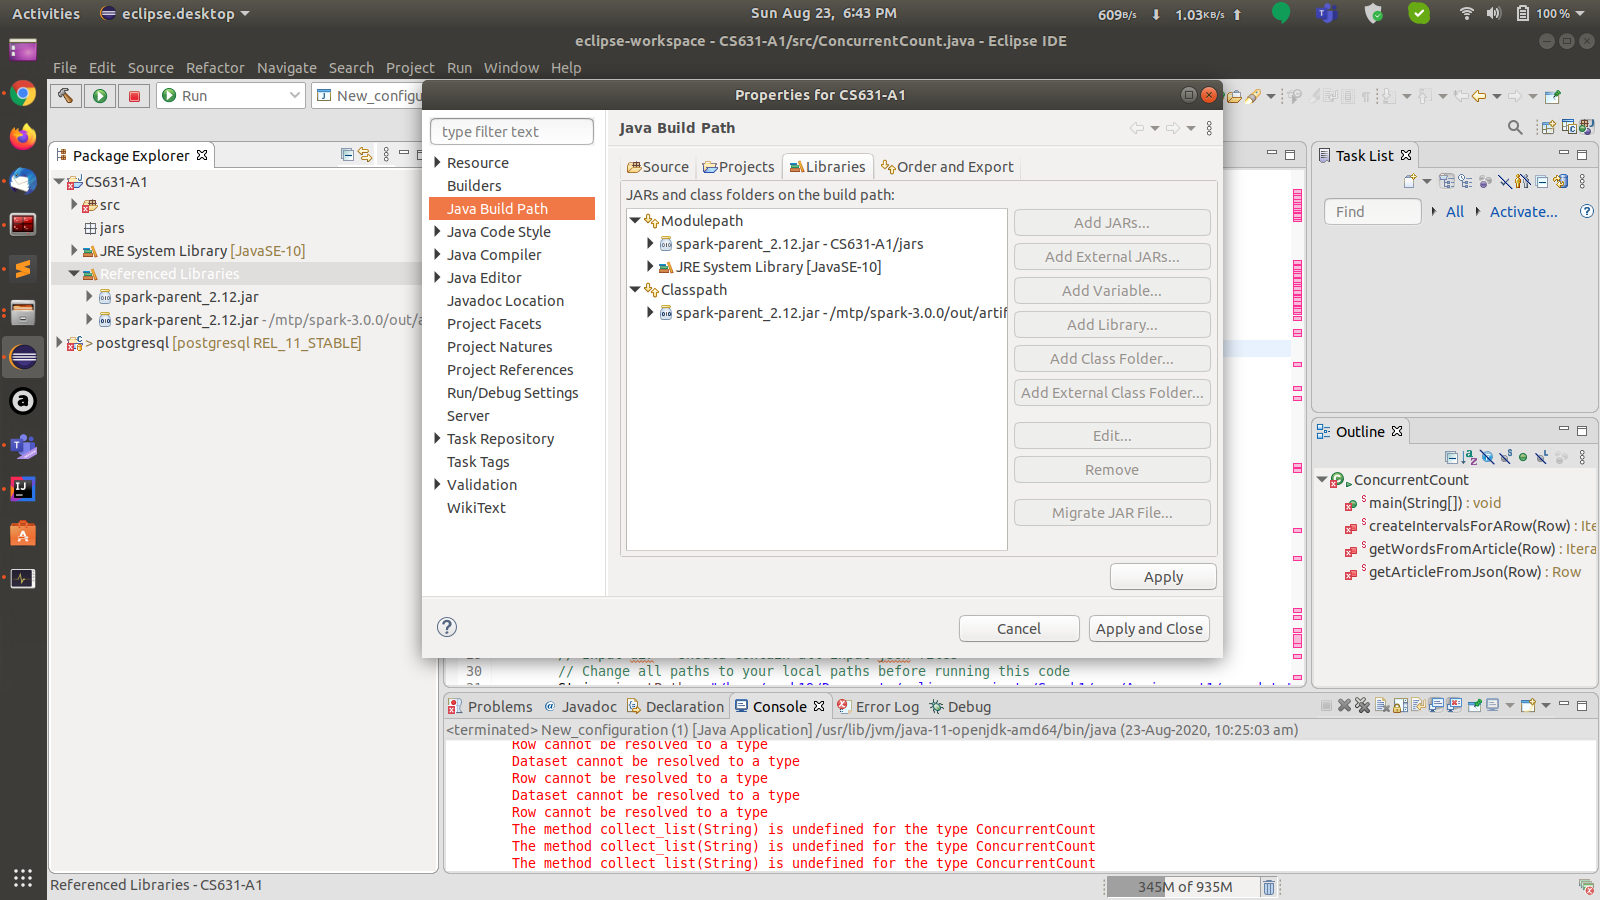
Task: Select WikiText properties page
Action: coord(476,508)
